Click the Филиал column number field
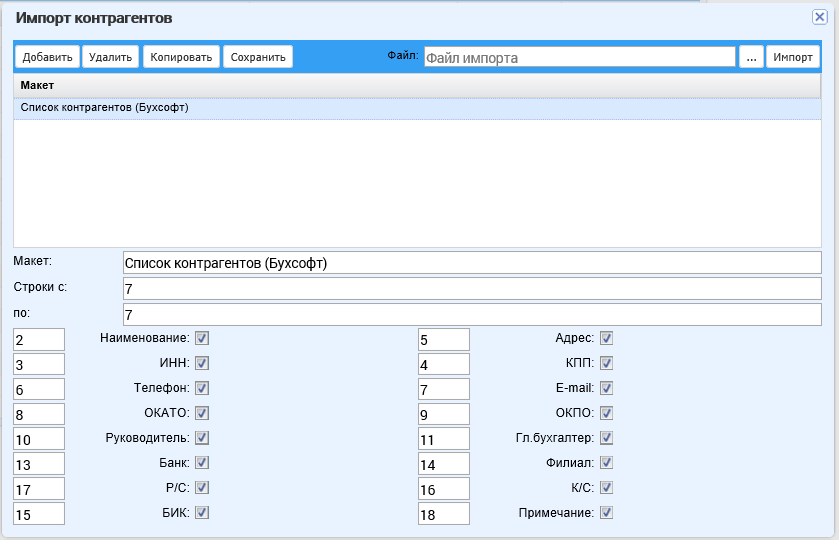Image resolution: width=839 pixels, height=540 pixels. click(x=444, y=463)
